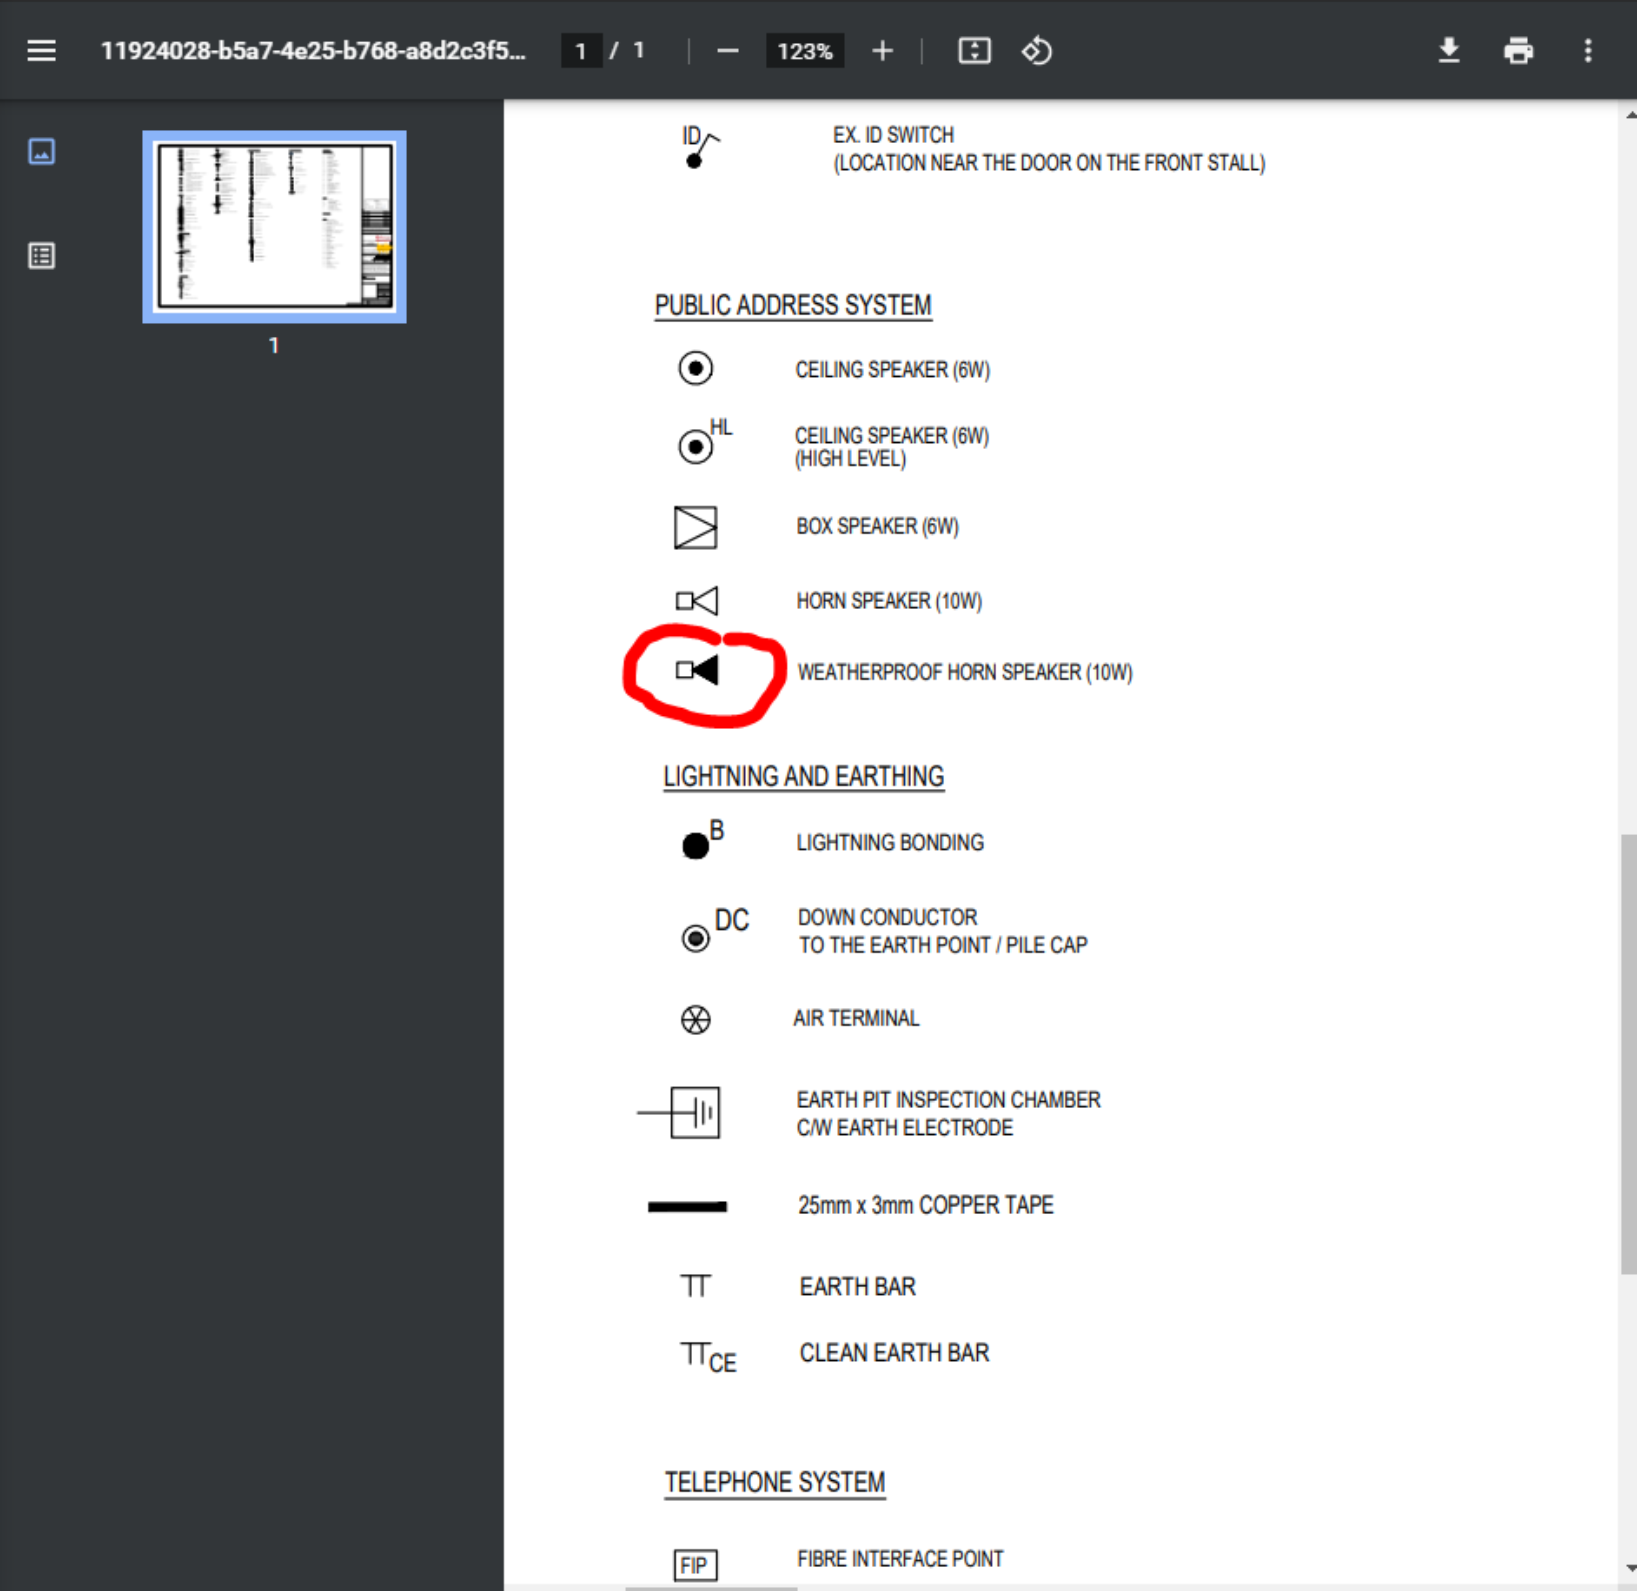Zoom in on the document

tap(881, 50)
